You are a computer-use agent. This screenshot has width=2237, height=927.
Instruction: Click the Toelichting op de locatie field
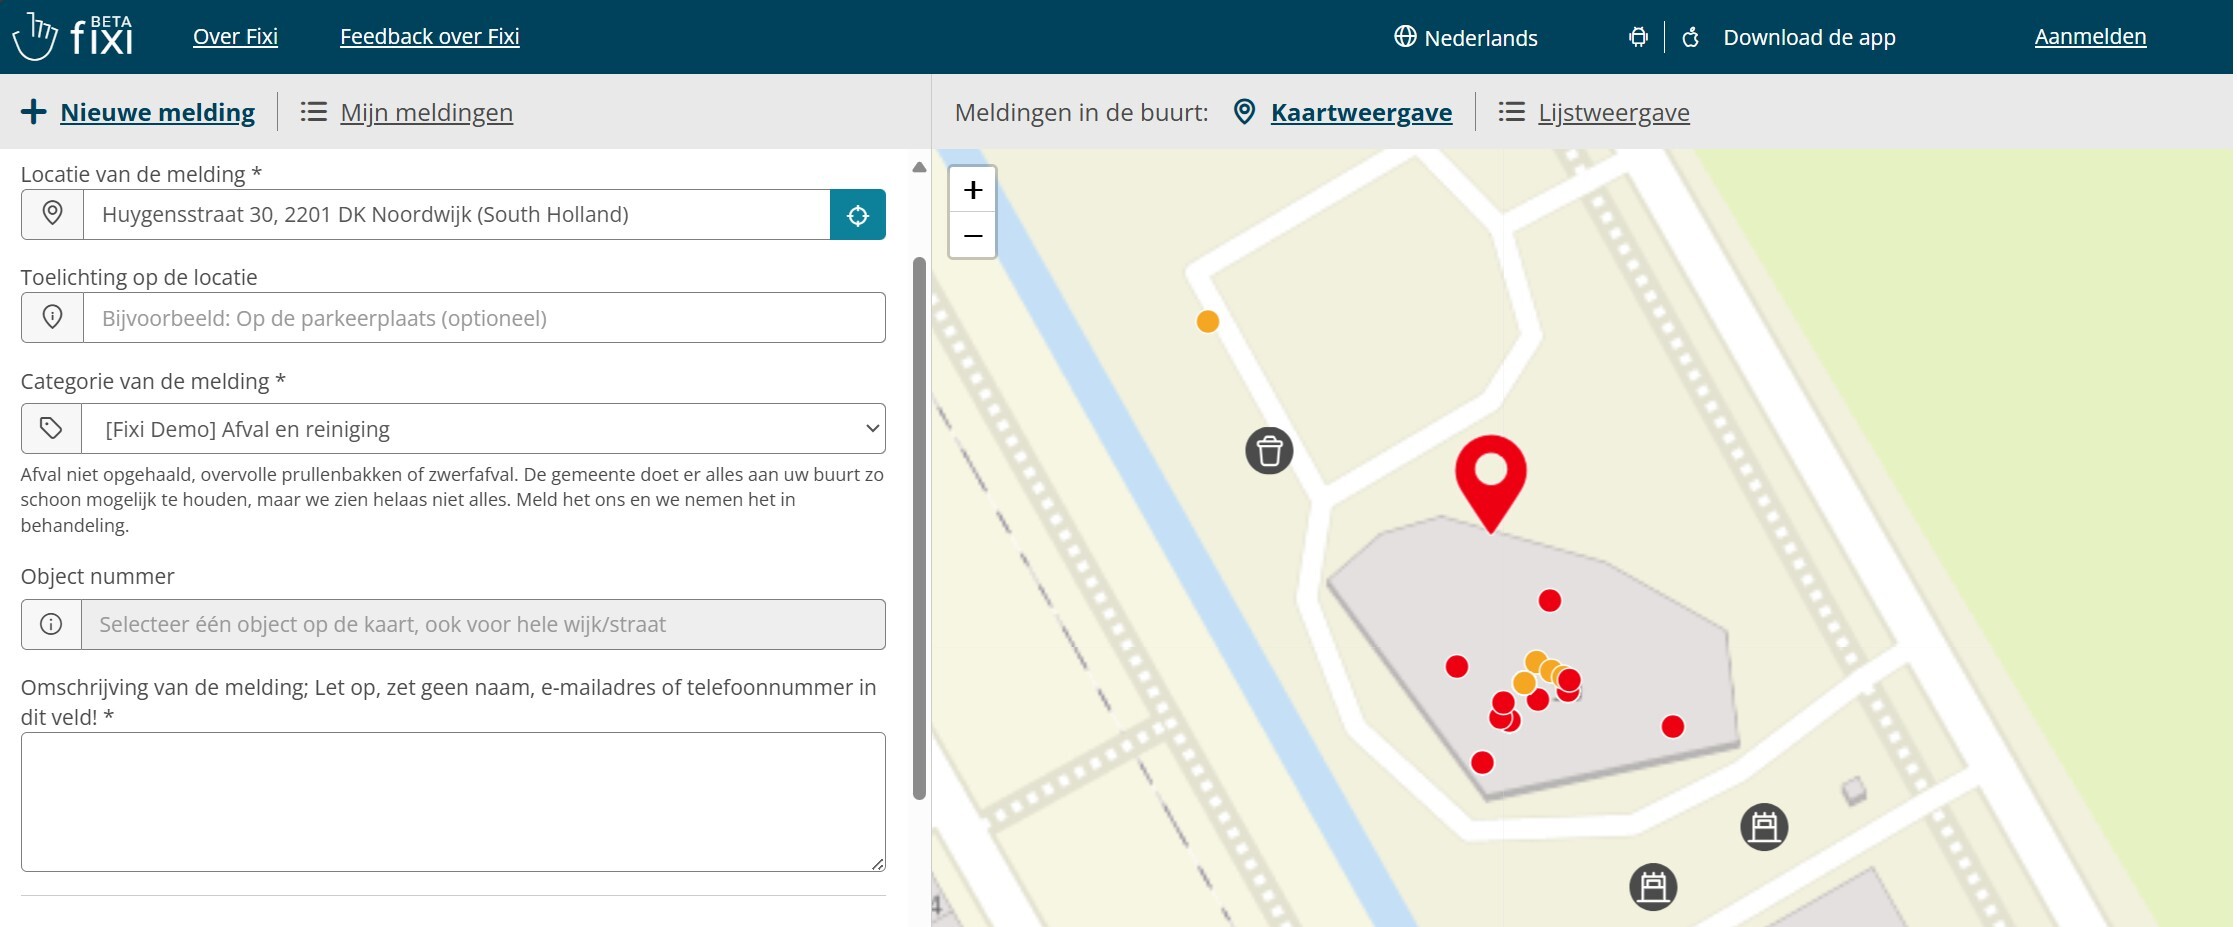[x=483, y=318]
